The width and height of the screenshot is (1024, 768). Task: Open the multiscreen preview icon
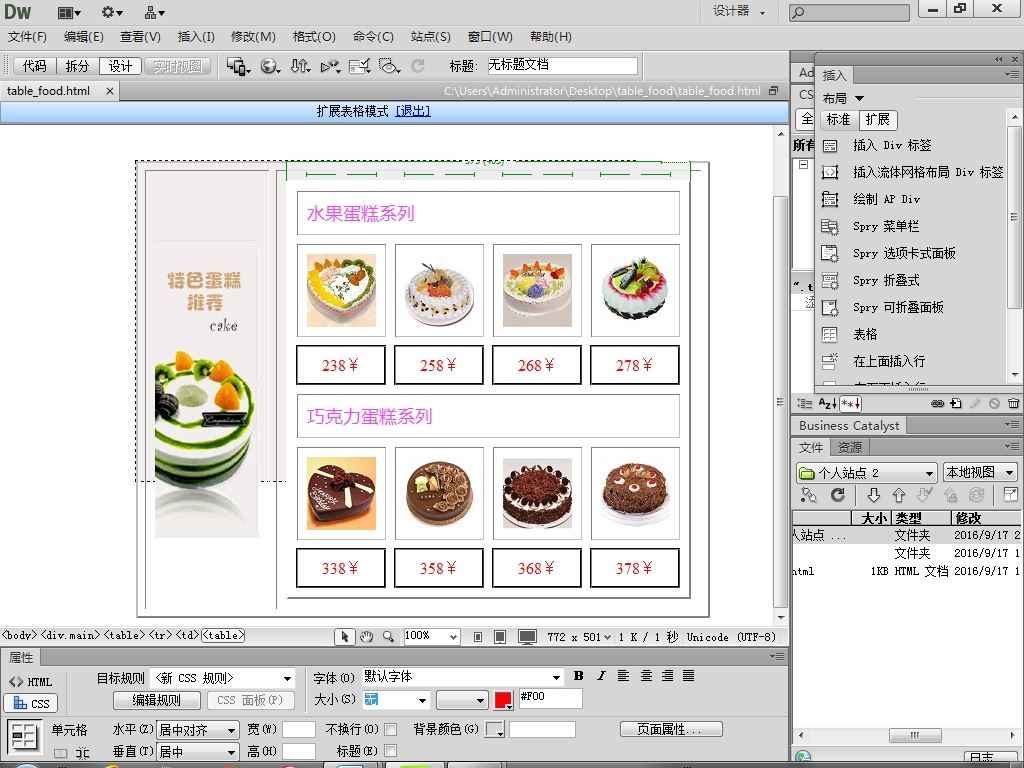[238, 66]
